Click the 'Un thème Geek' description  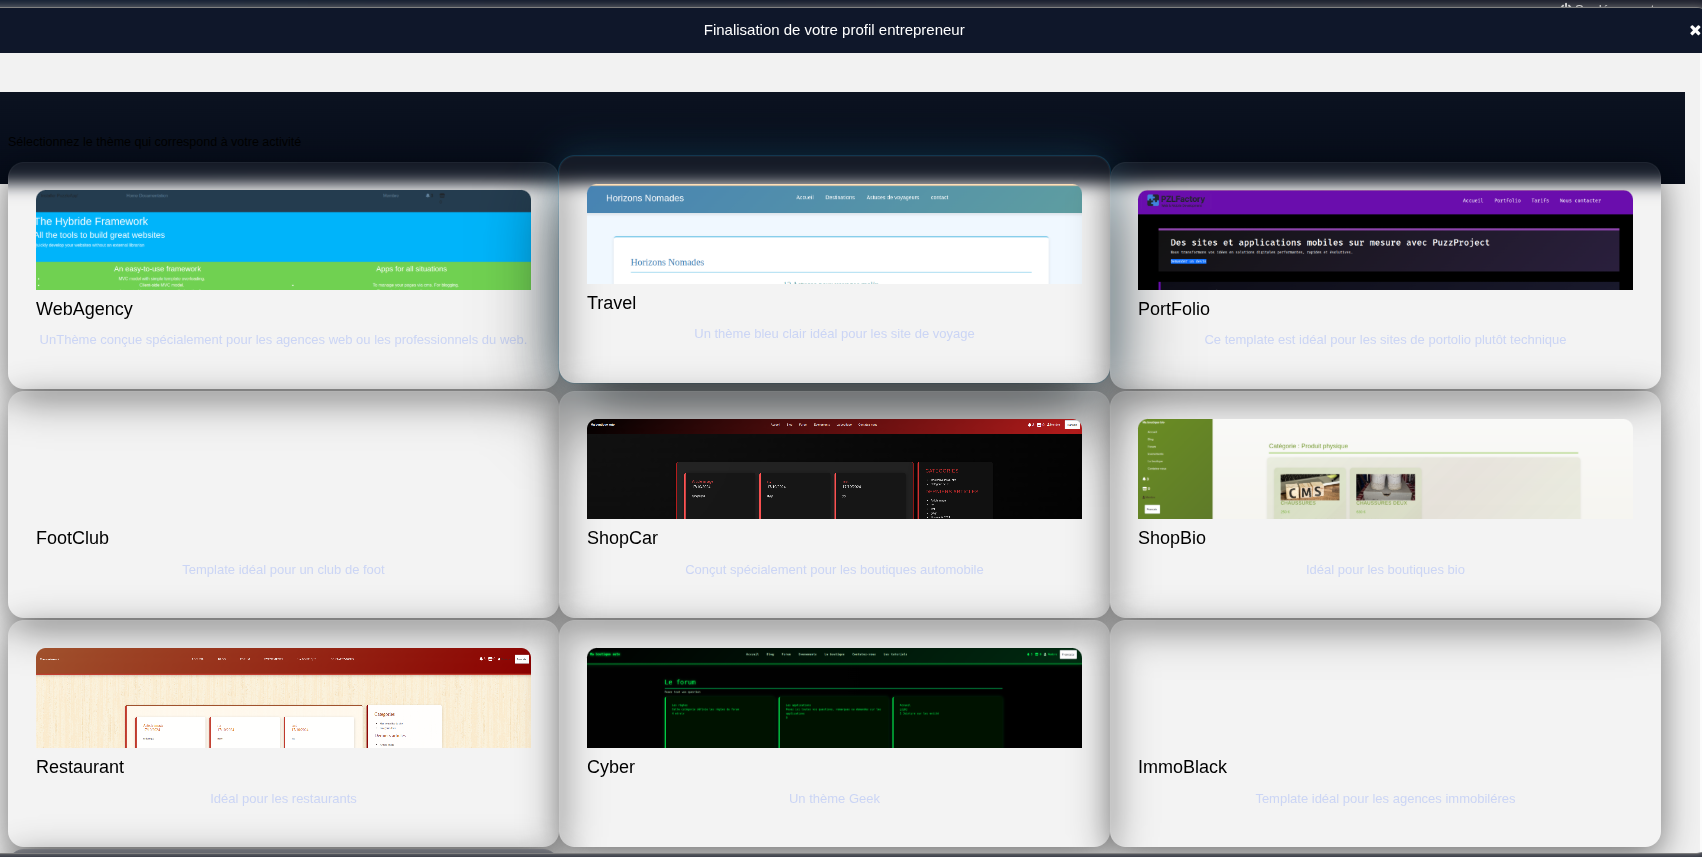tap(834, 799)
